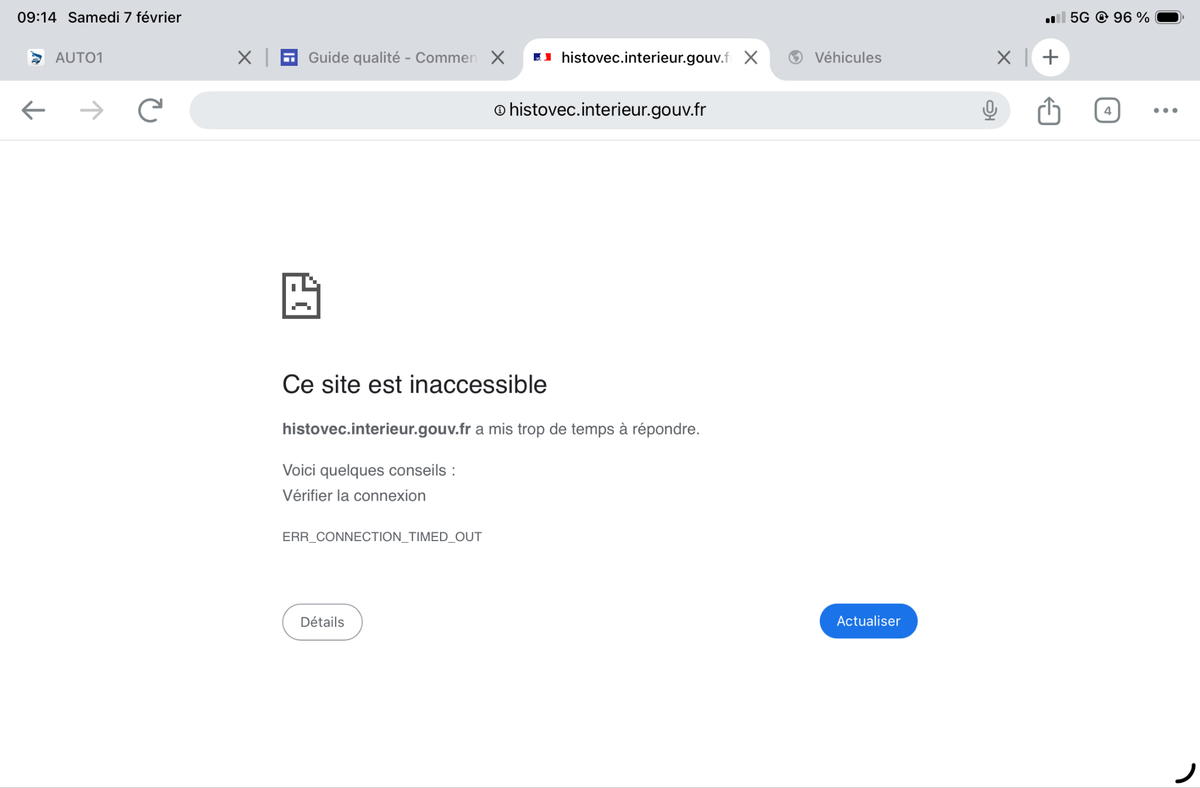The width and height of the screenshot is (1200, 788).
Task: Click the "Ce site est inaccessible" heading
Action: click(x=415, y=384)
